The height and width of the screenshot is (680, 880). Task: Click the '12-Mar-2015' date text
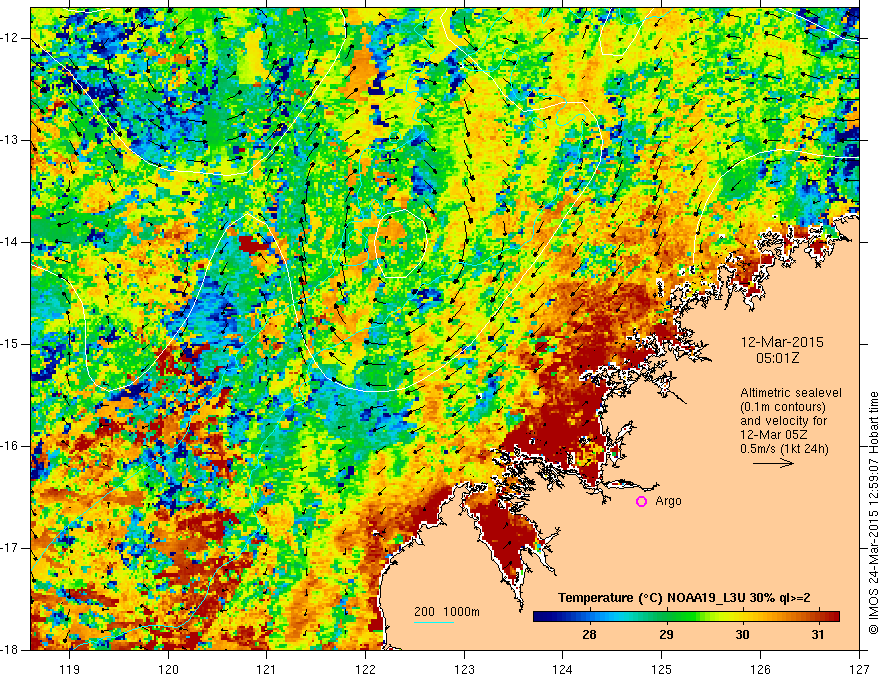pyautogui.click(x=782, y=342)
